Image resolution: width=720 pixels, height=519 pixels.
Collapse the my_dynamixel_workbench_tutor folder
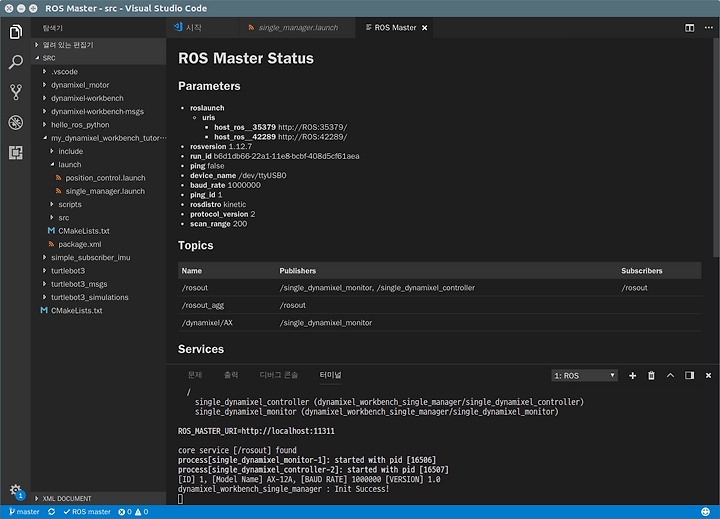(x=98, y=138)
